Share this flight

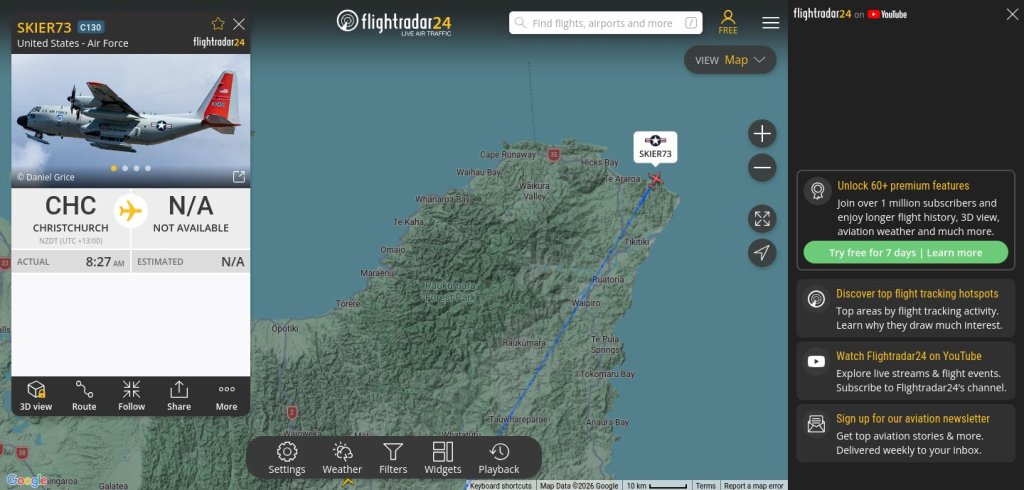(x=179, y=395)
